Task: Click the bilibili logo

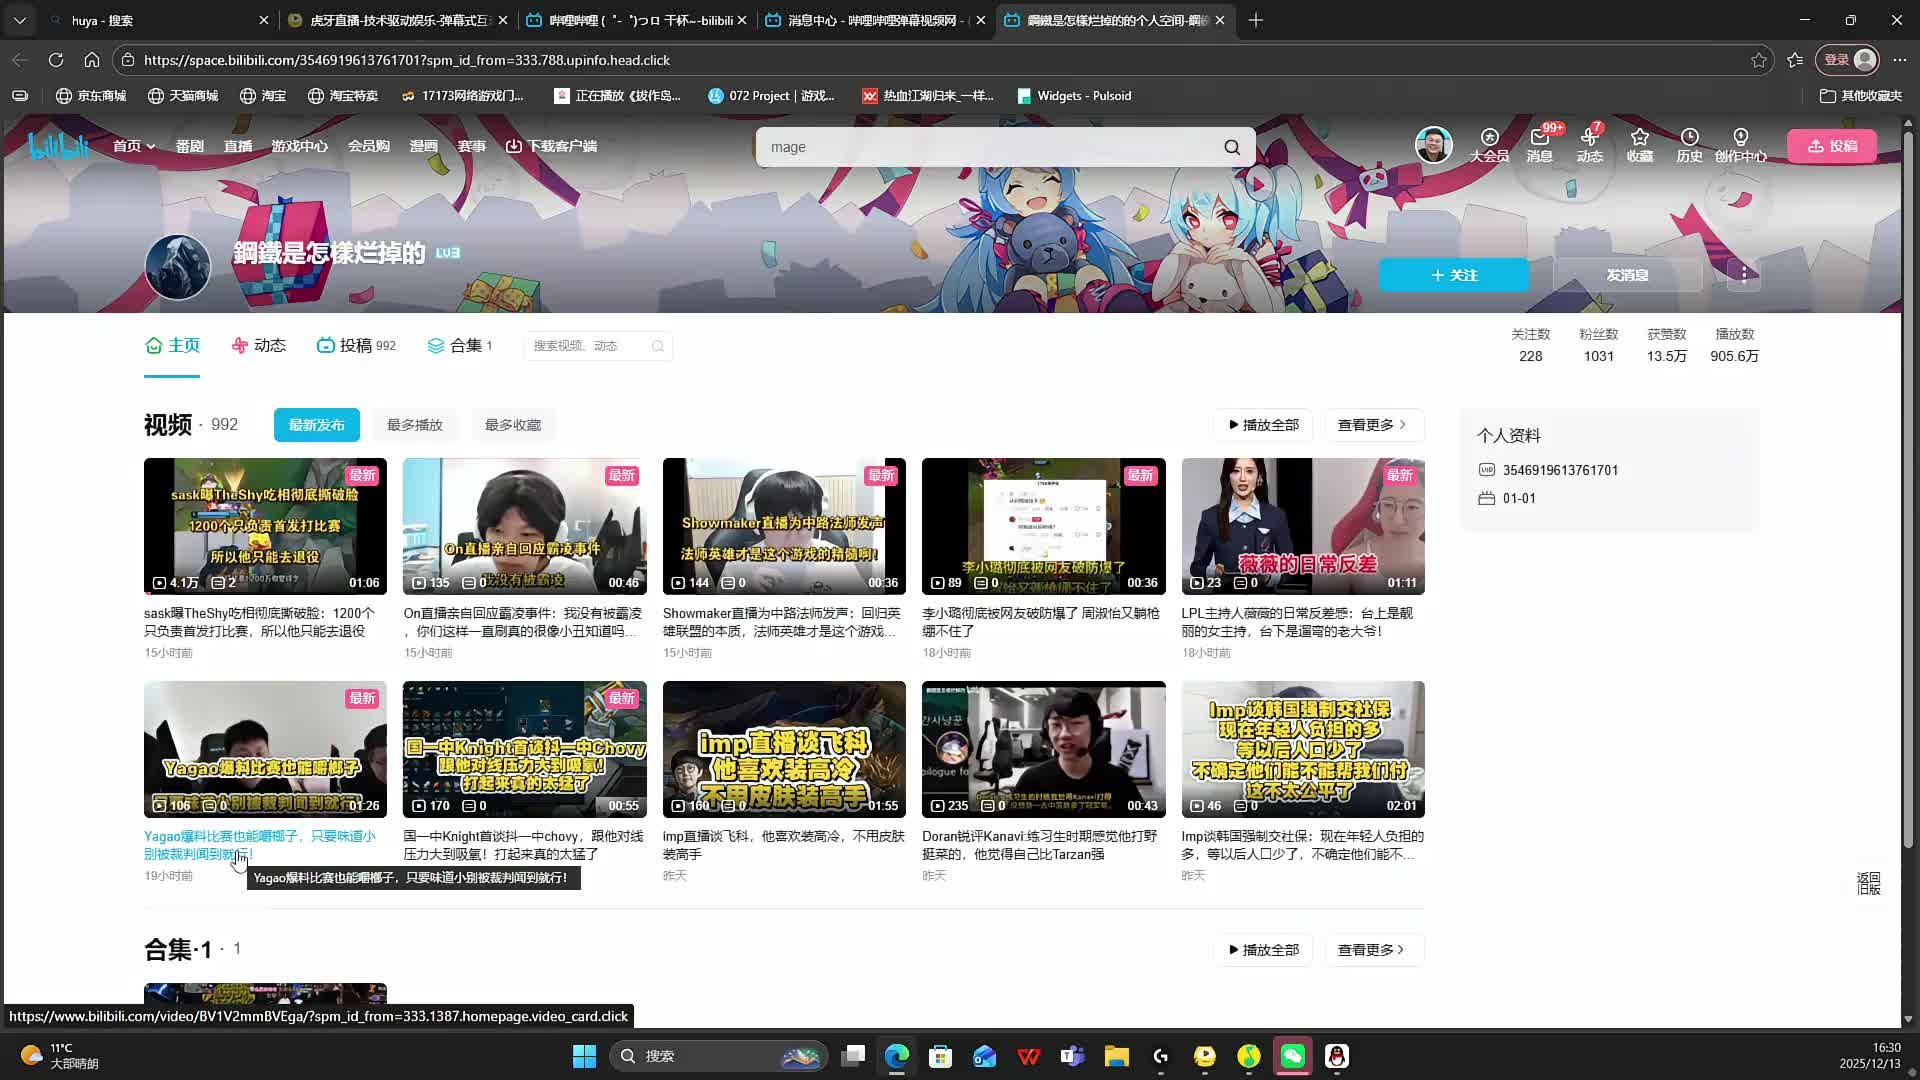Action: tap(60, 146)
